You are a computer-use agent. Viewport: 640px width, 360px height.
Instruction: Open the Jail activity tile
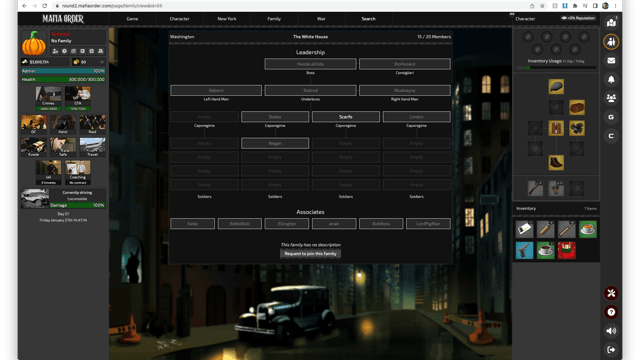click(x=48, y=172)
